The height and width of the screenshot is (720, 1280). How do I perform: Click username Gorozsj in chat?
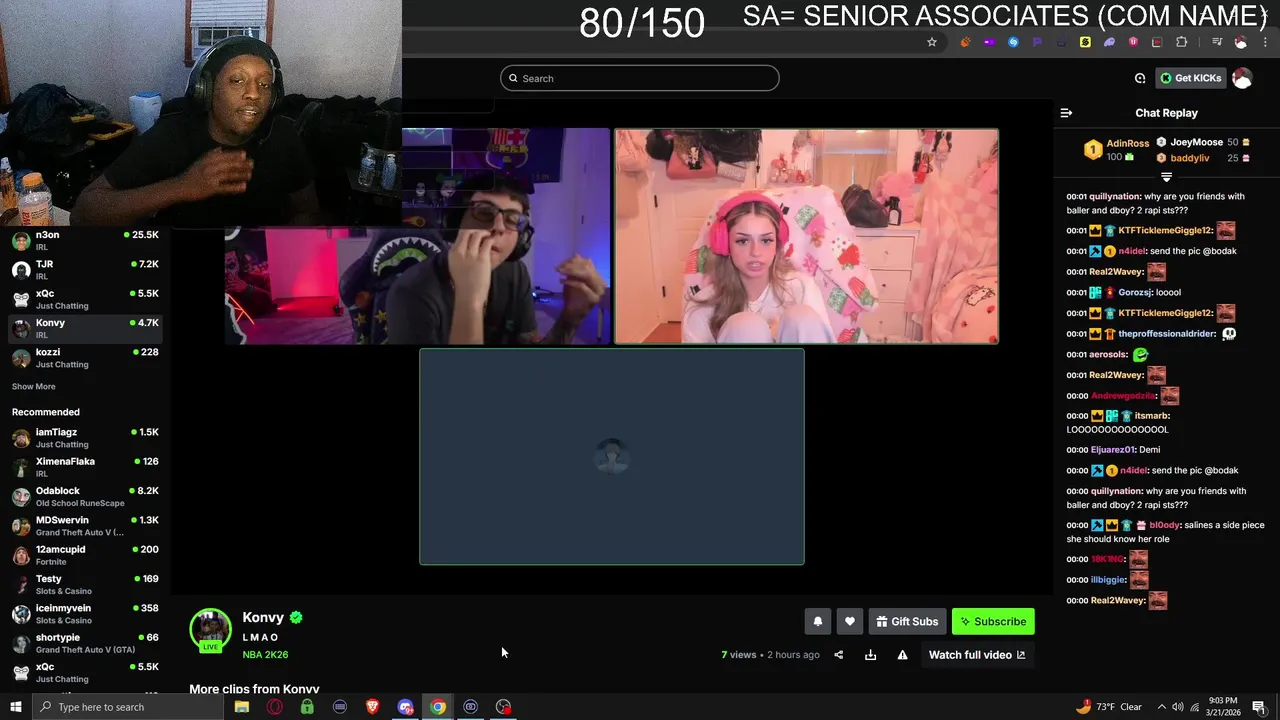(1135, 292)
